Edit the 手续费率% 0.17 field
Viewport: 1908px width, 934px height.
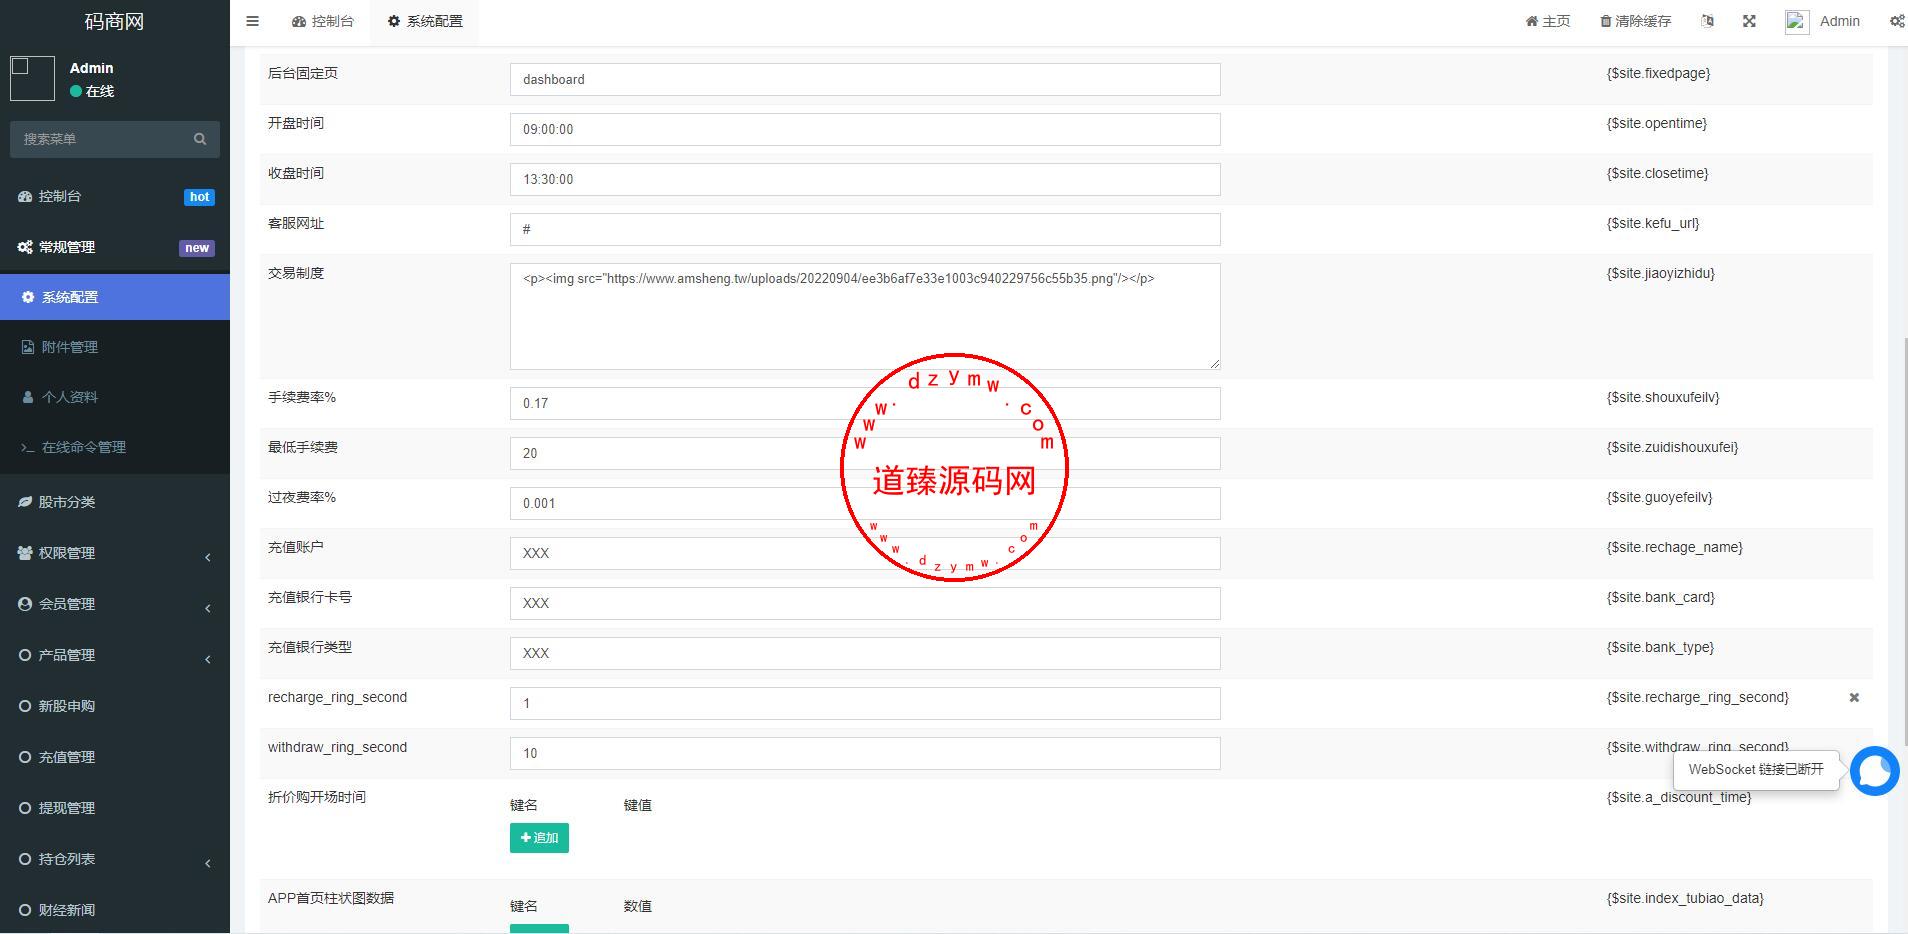click(x=865, y=403)
